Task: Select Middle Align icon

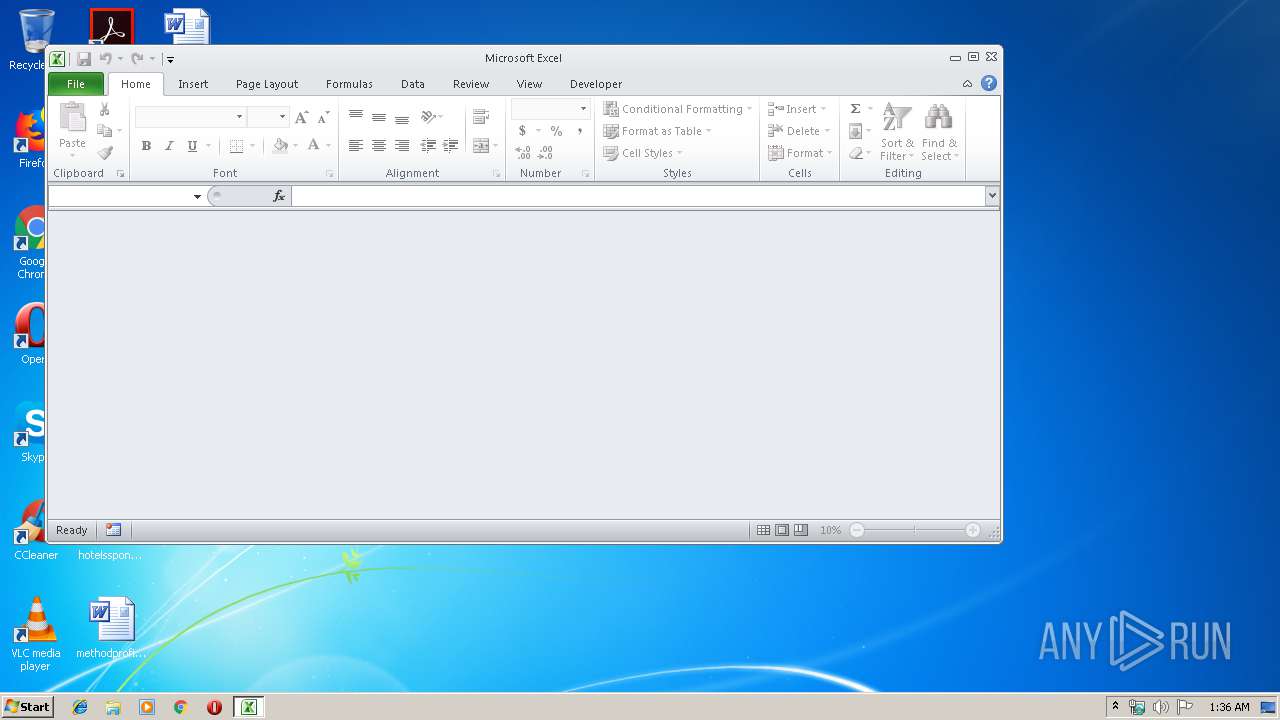Action: tap(378, 117)
